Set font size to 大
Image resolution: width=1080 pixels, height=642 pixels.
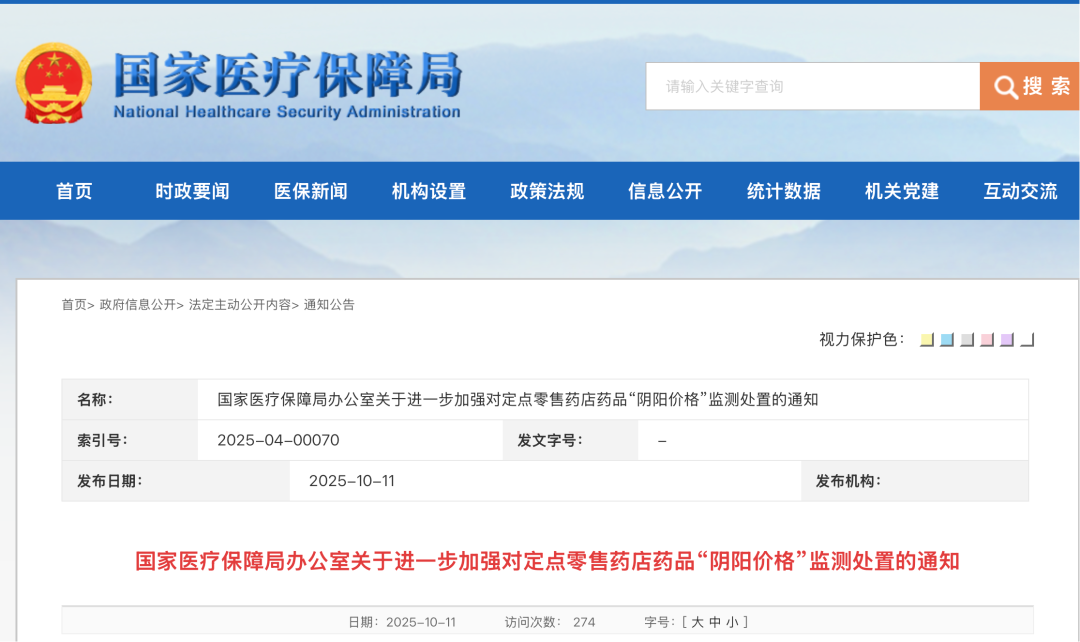(x=697, y=622)
